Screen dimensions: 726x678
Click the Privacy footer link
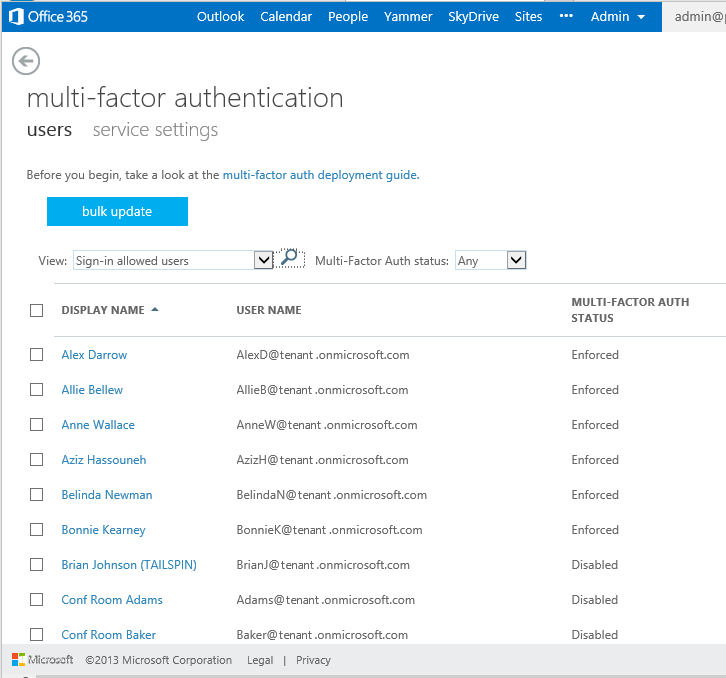[313, 660]
